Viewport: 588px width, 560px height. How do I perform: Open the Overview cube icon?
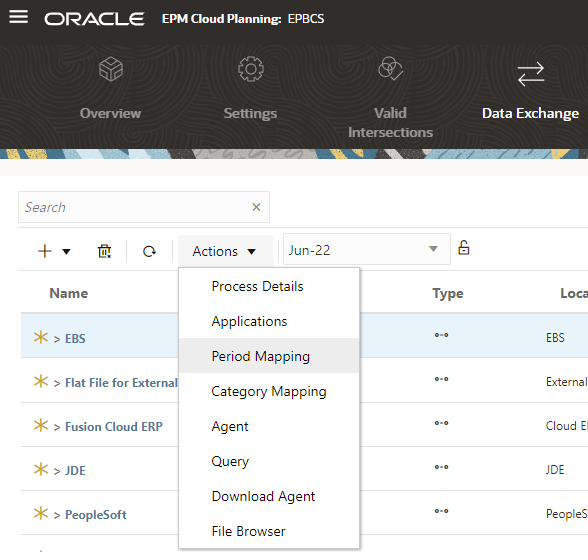click(111, 69)
